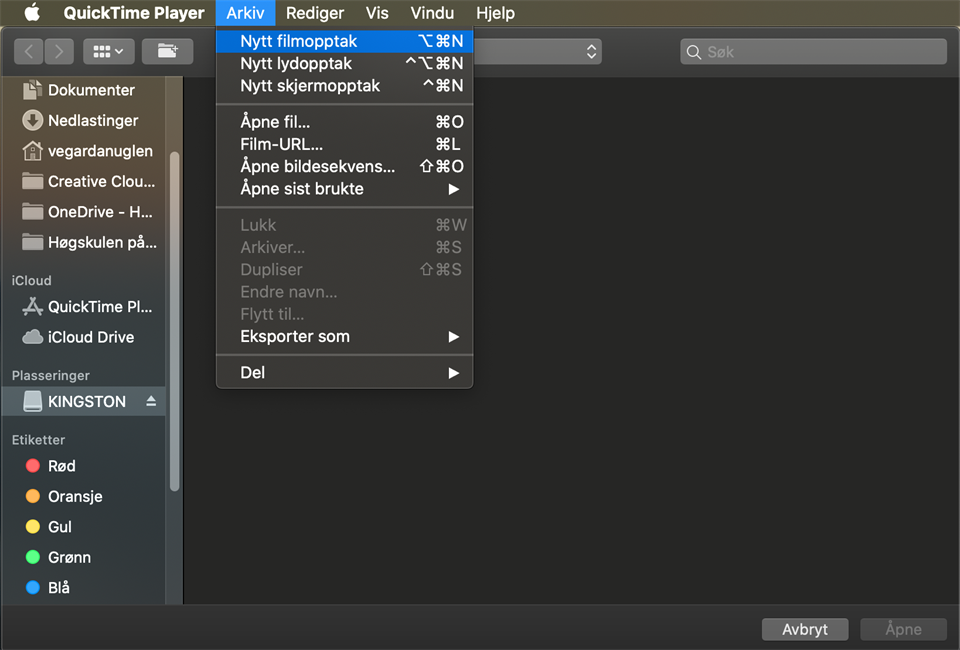Open iCloud Drive in the sidebar
960x650 pixels.
pyautogui.click(x=90, y=337)
